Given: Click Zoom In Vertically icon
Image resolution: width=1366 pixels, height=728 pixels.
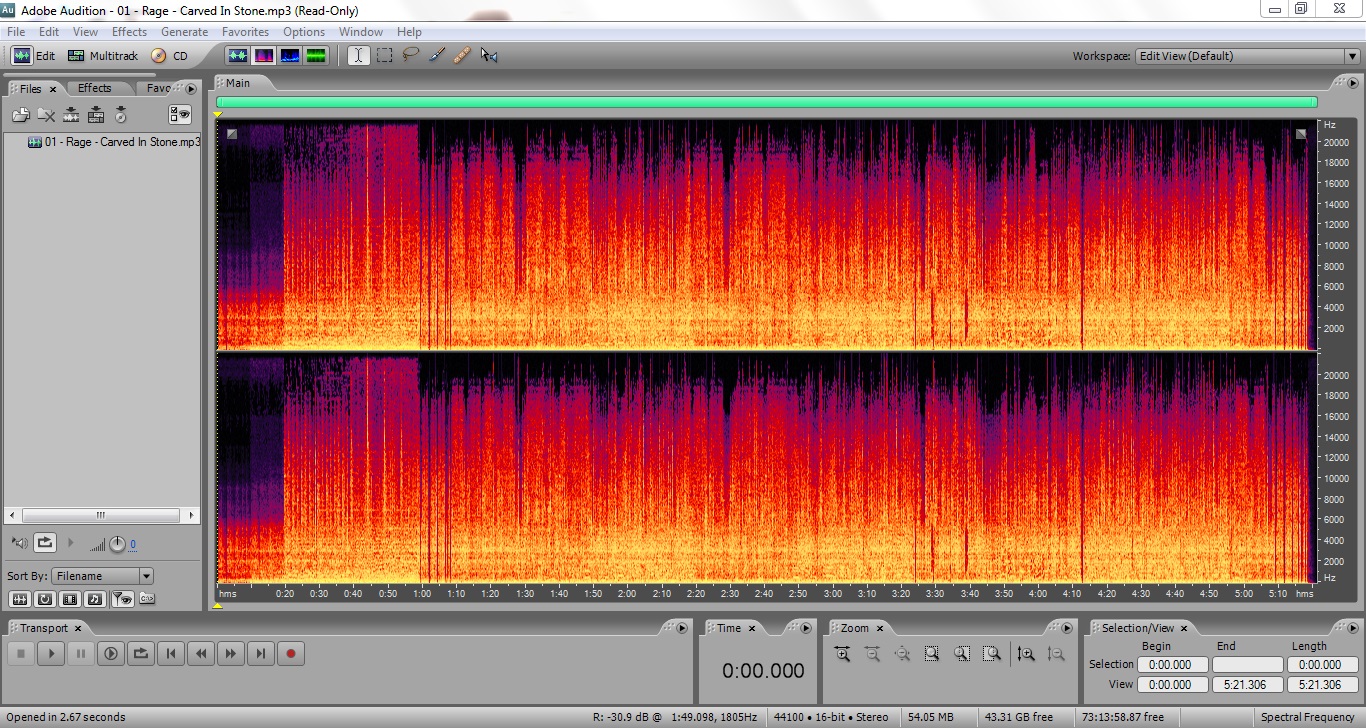Looking at the screenshot, I should tap(1025, 654).
